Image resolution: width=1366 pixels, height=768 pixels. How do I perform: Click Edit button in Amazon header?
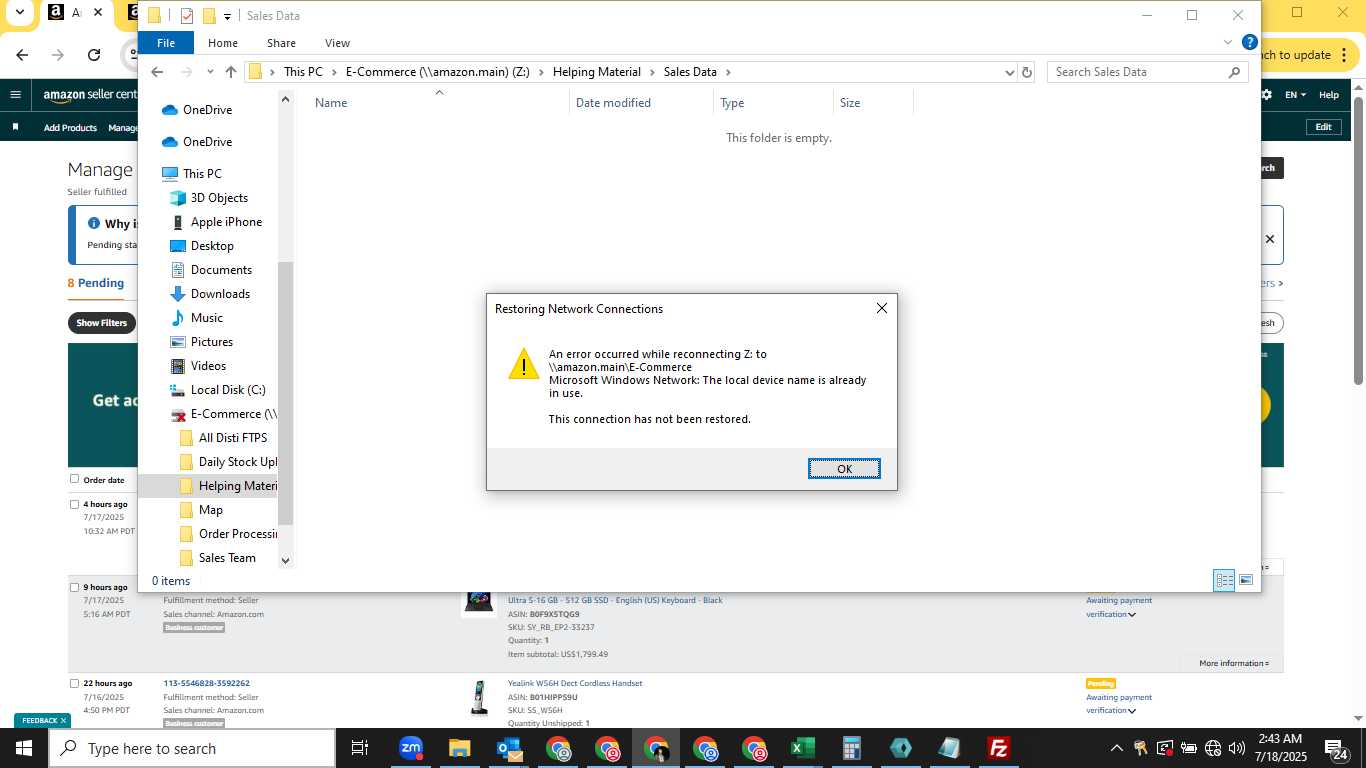click(1323, 127)
